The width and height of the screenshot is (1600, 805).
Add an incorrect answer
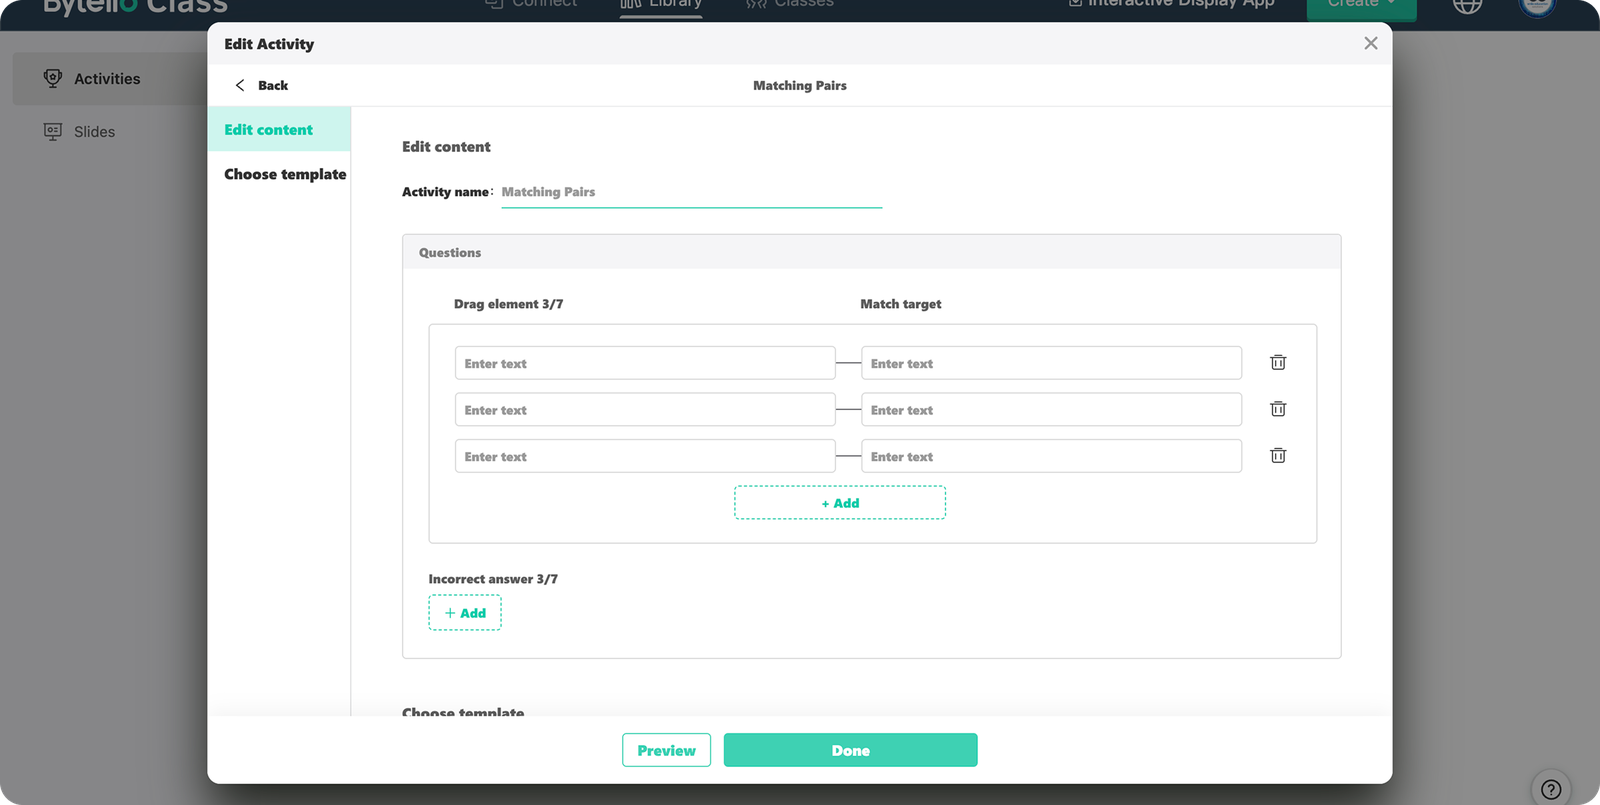465,613
